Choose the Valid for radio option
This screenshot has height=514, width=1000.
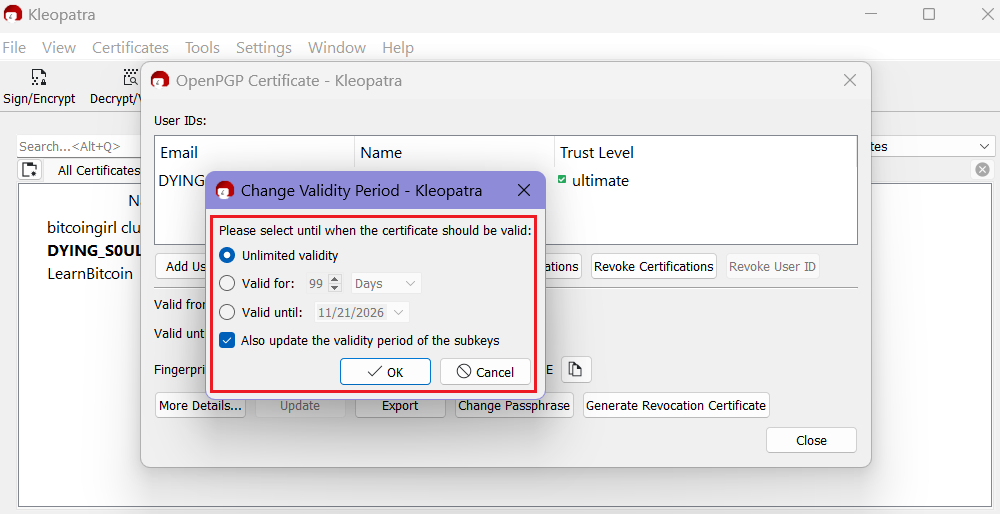point(226,283)
